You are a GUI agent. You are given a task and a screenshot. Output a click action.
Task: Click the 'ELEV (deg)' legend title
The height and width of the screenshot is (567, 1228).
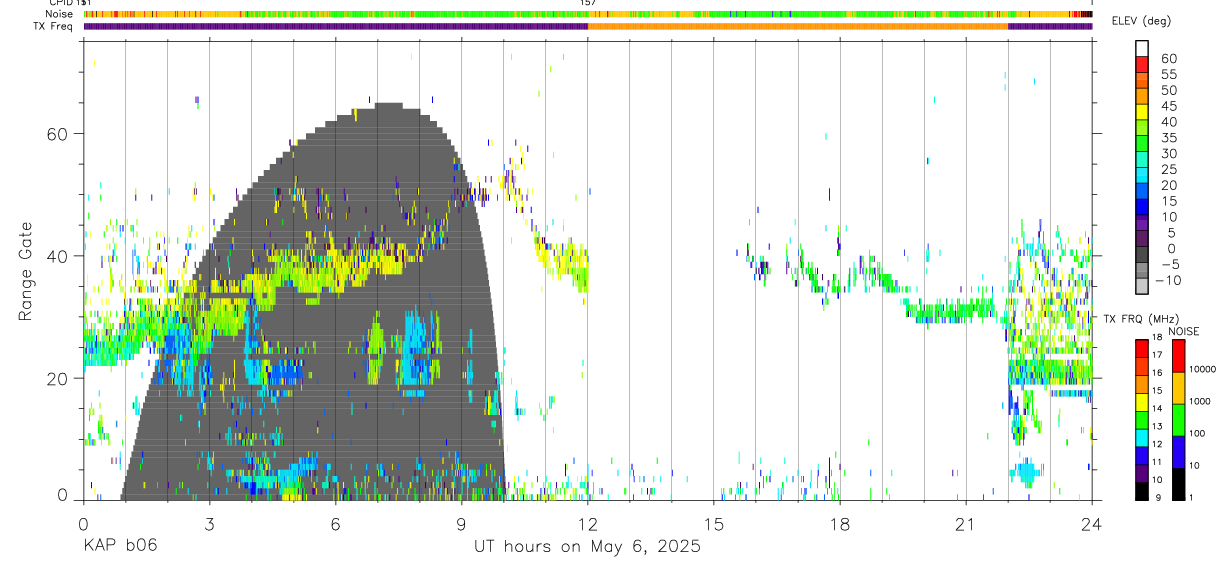[1142, 21]
